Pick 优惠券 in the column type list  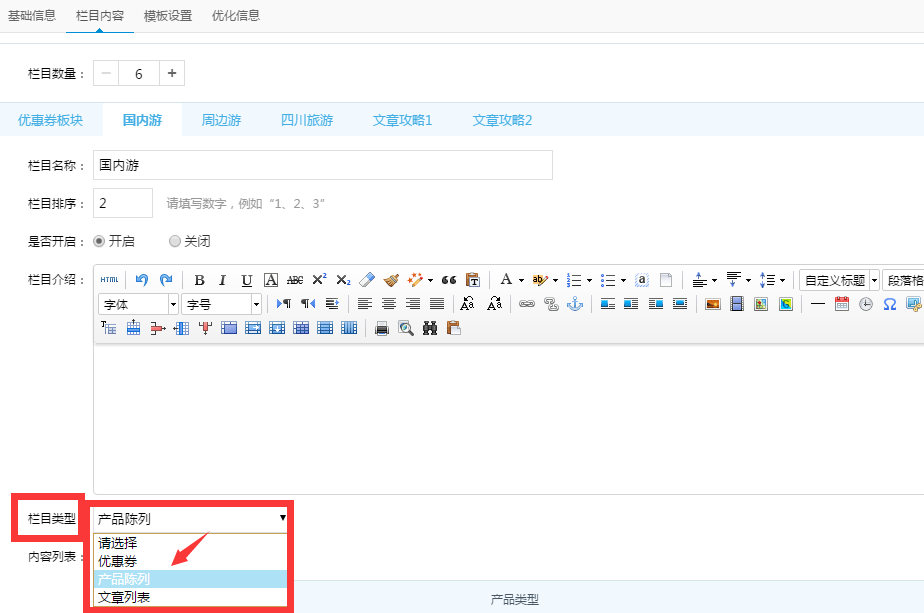click(118, 561)
